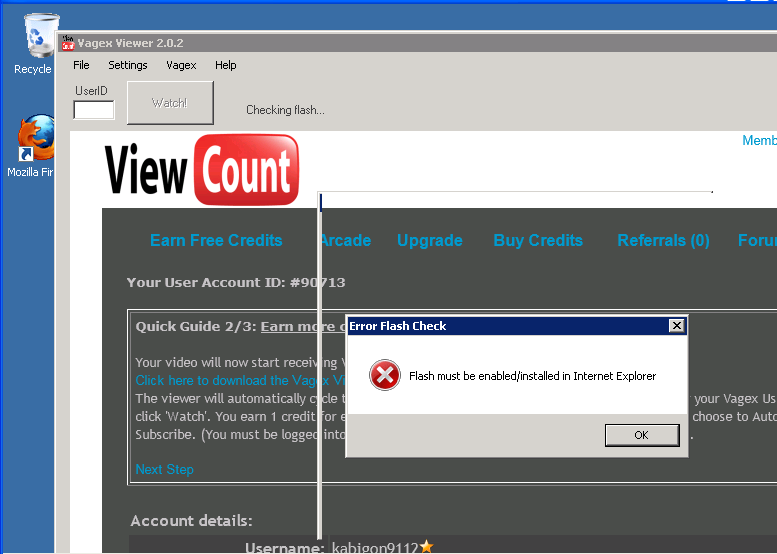Open the Vagex menu

[181, 65]
